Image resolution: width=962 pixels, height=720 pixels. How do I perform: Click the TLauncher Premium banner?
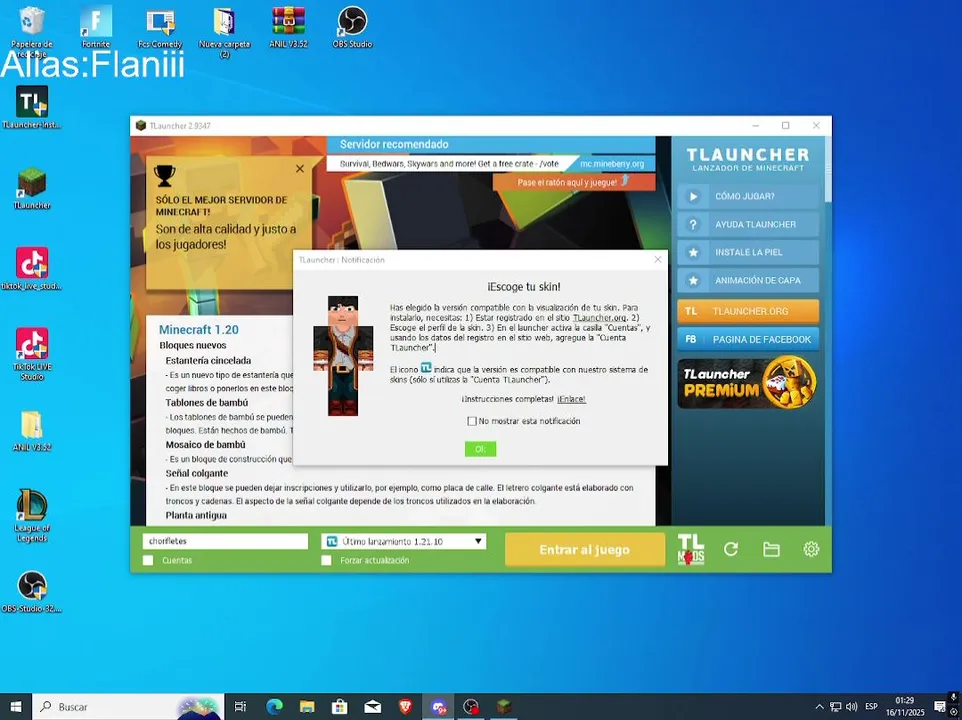(748, 383)
